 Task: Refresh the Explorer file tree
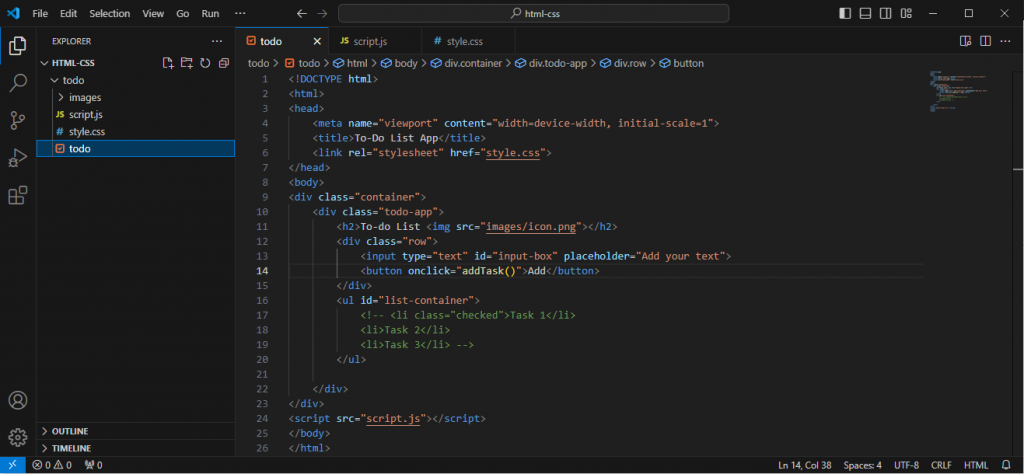[204, 62]
